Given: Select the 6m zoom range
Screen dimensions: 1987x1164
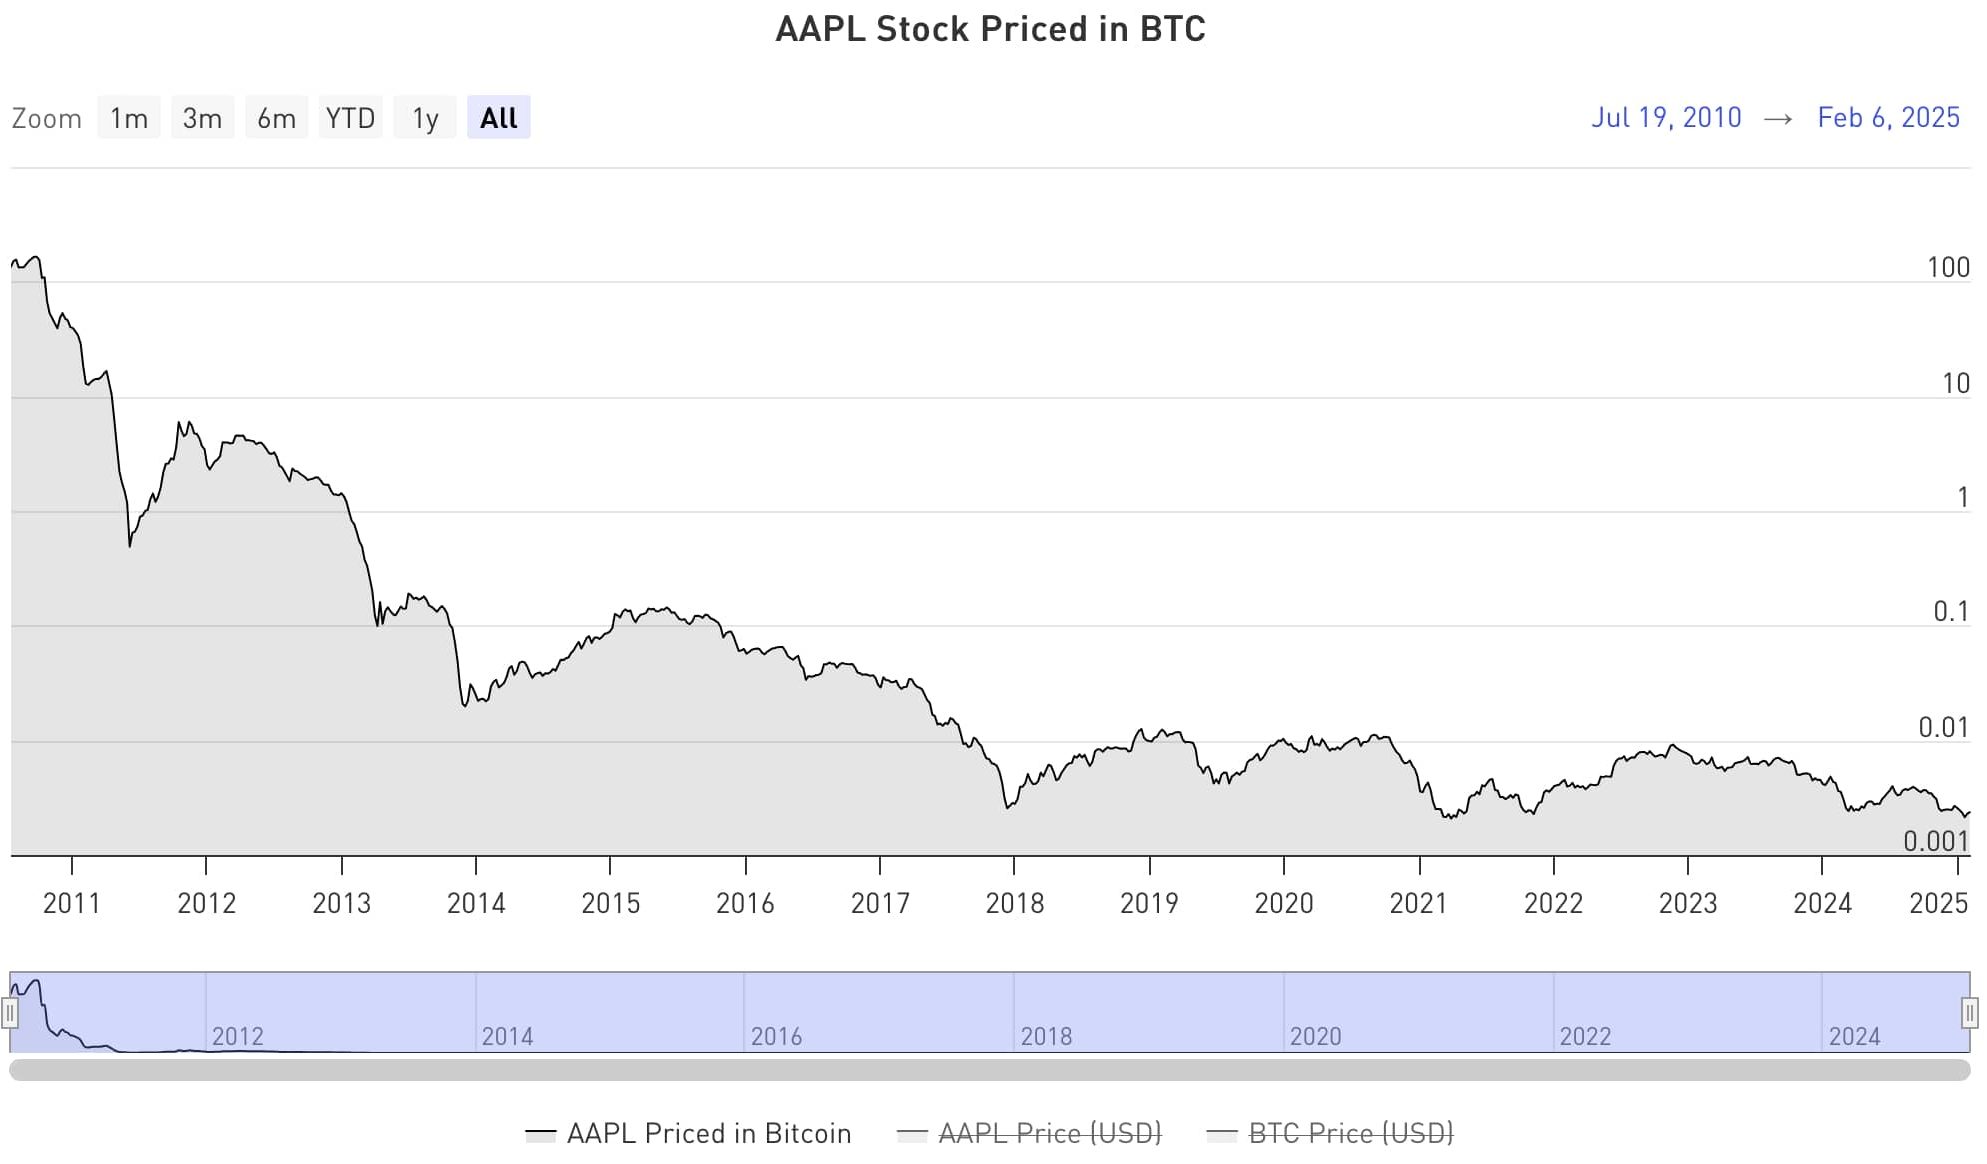Looking at the screenshot, I should click(x=275, y=117).
